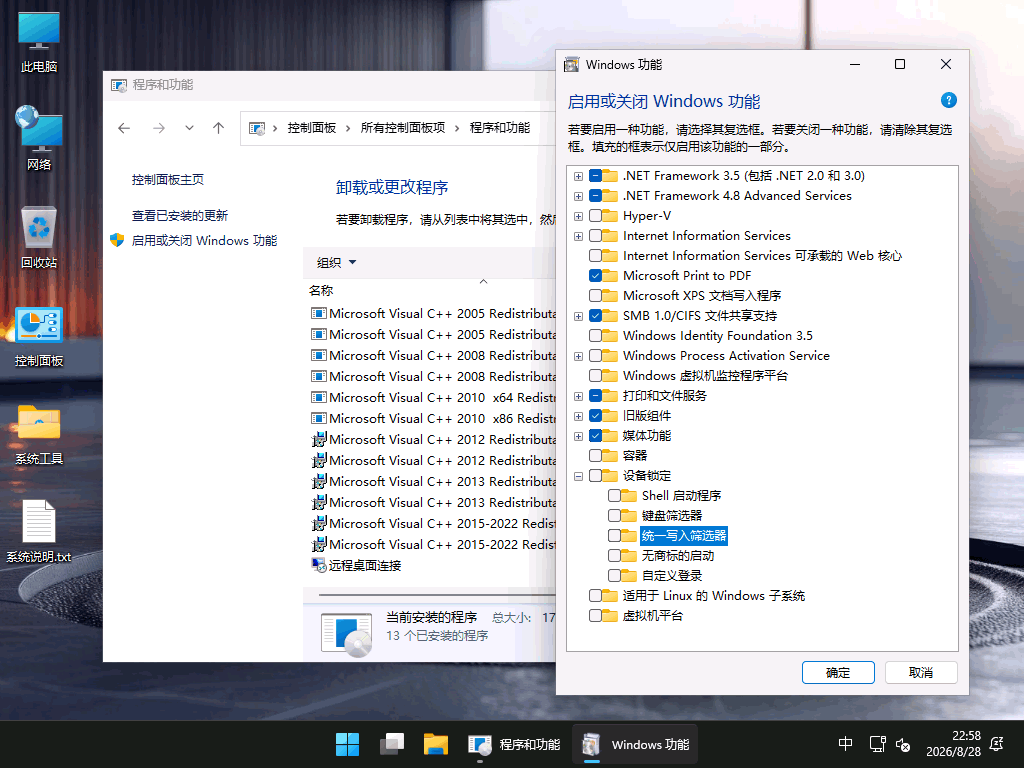Image resolution: width=1024 pixels, height=768 pixels.
Task: Click the control panel icon in address bar
Action: pos(257,128)
